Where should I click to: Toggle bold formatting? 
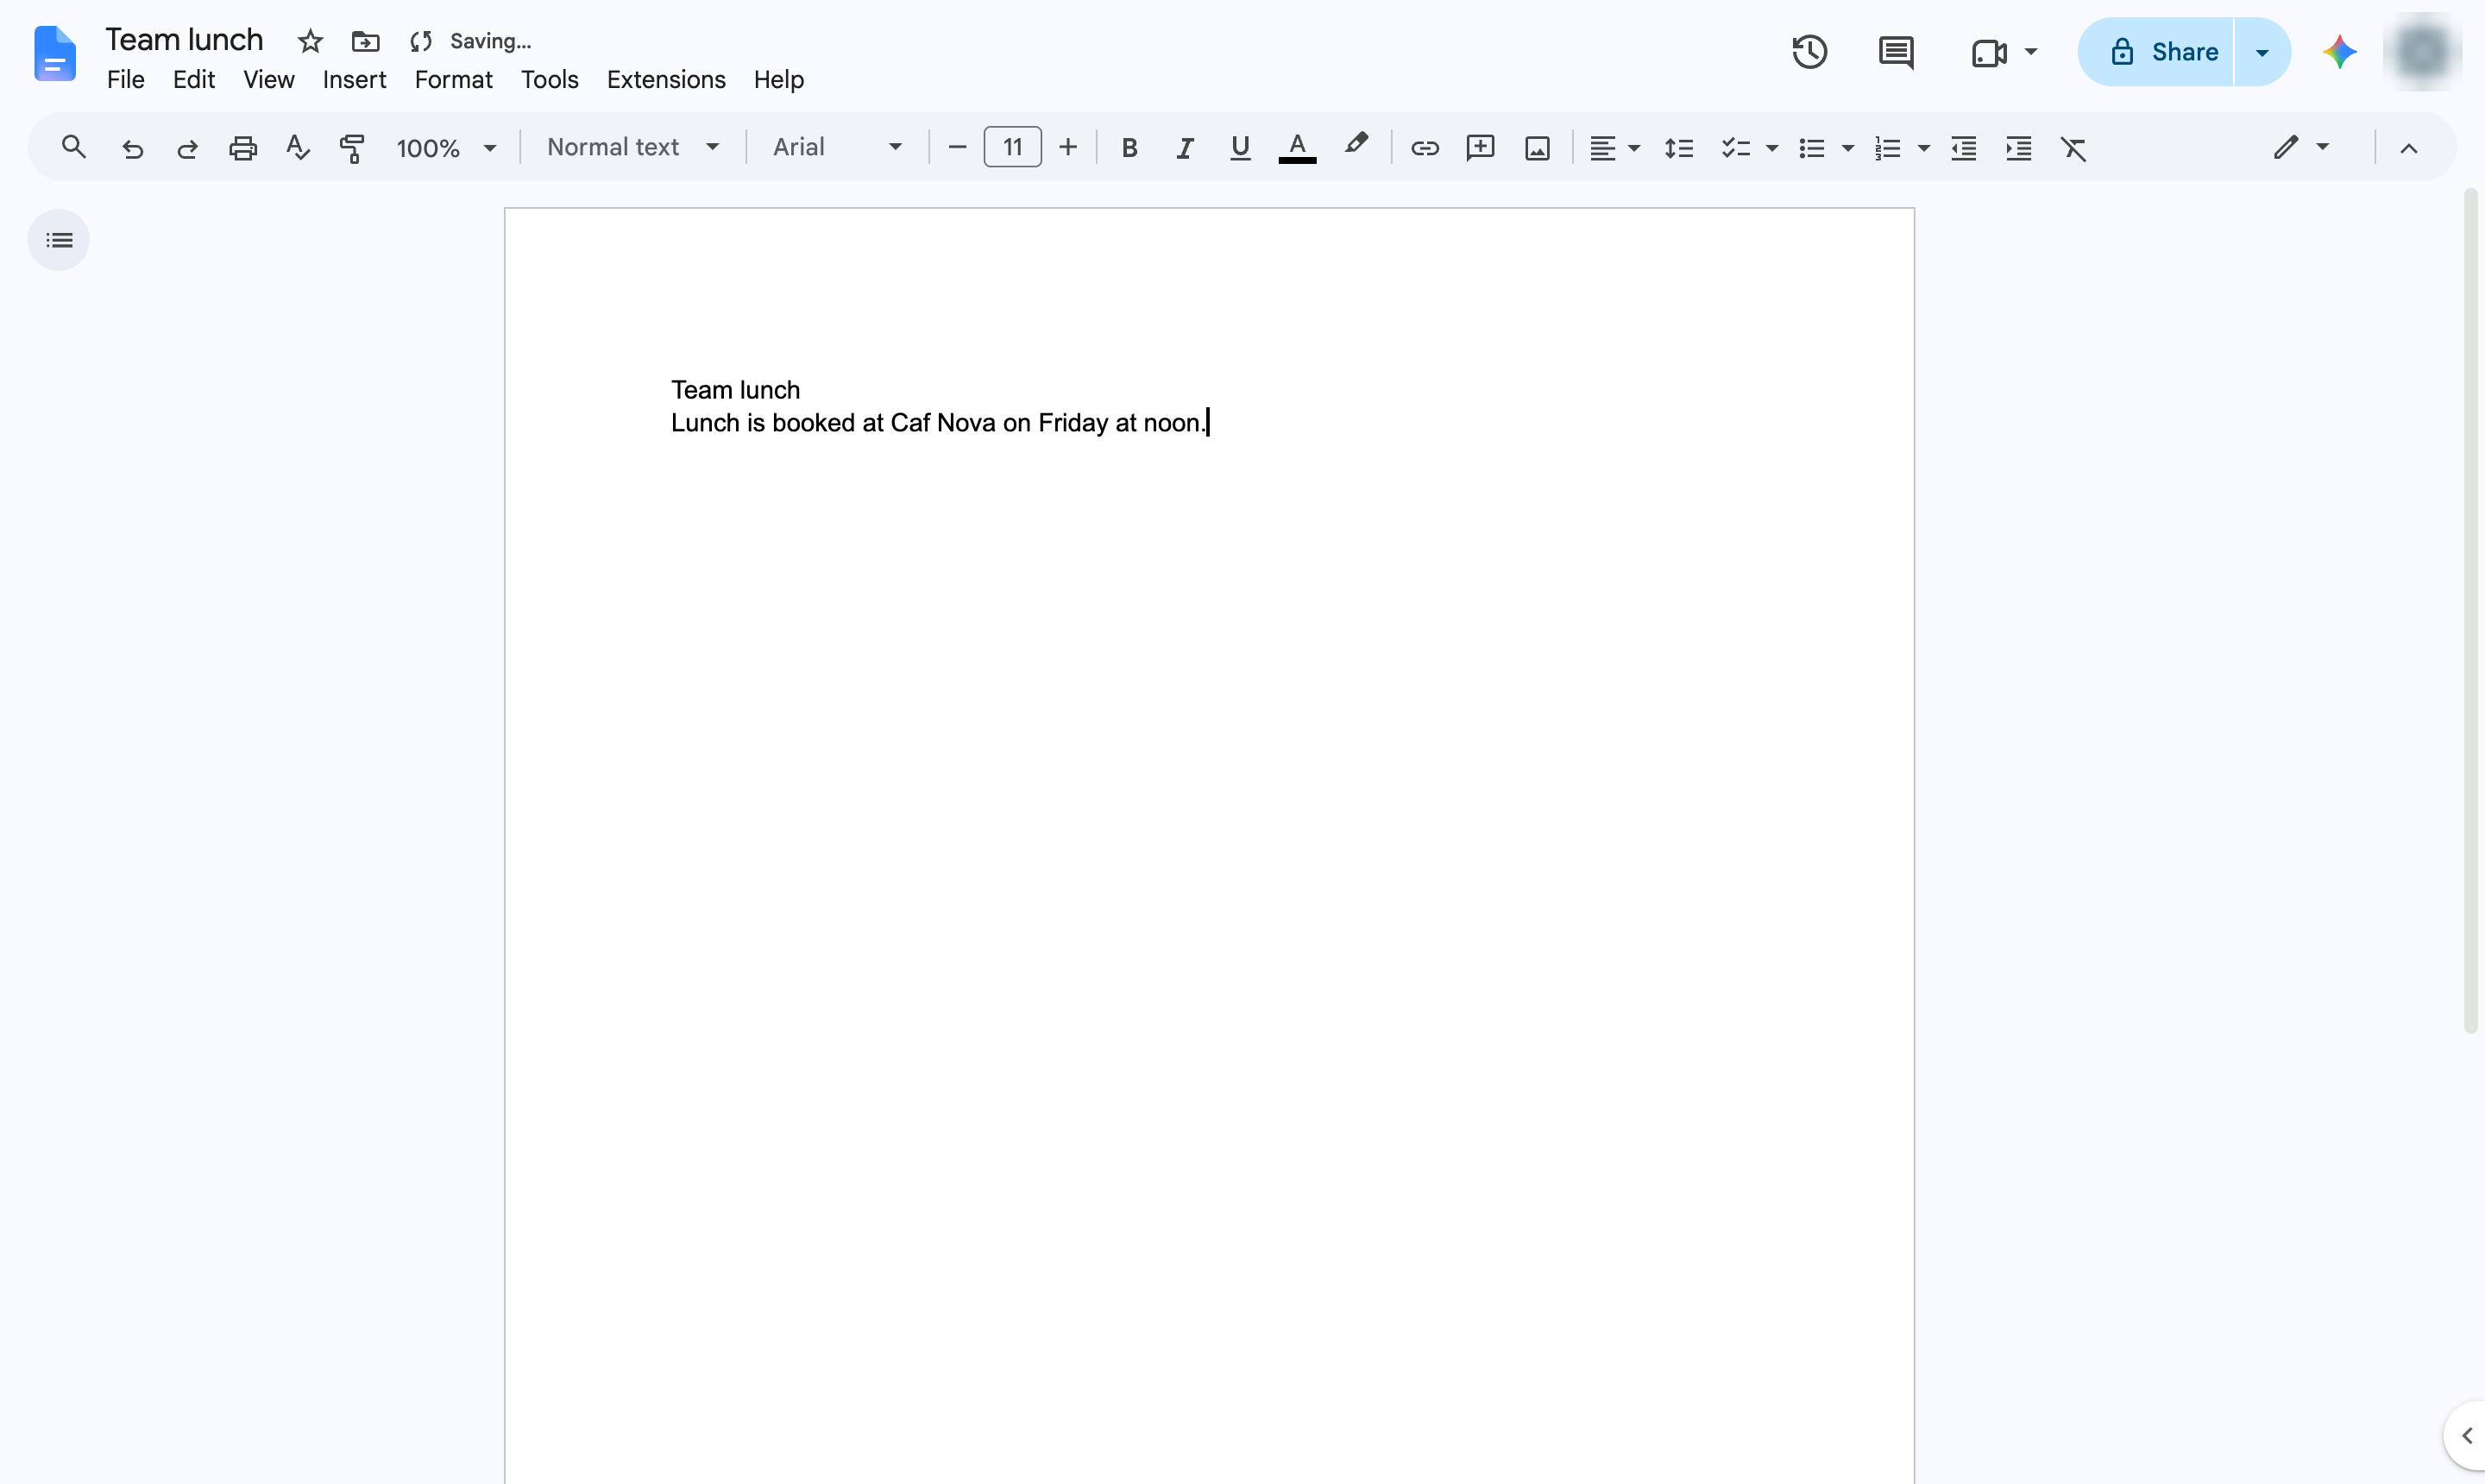click(1129, 148)
